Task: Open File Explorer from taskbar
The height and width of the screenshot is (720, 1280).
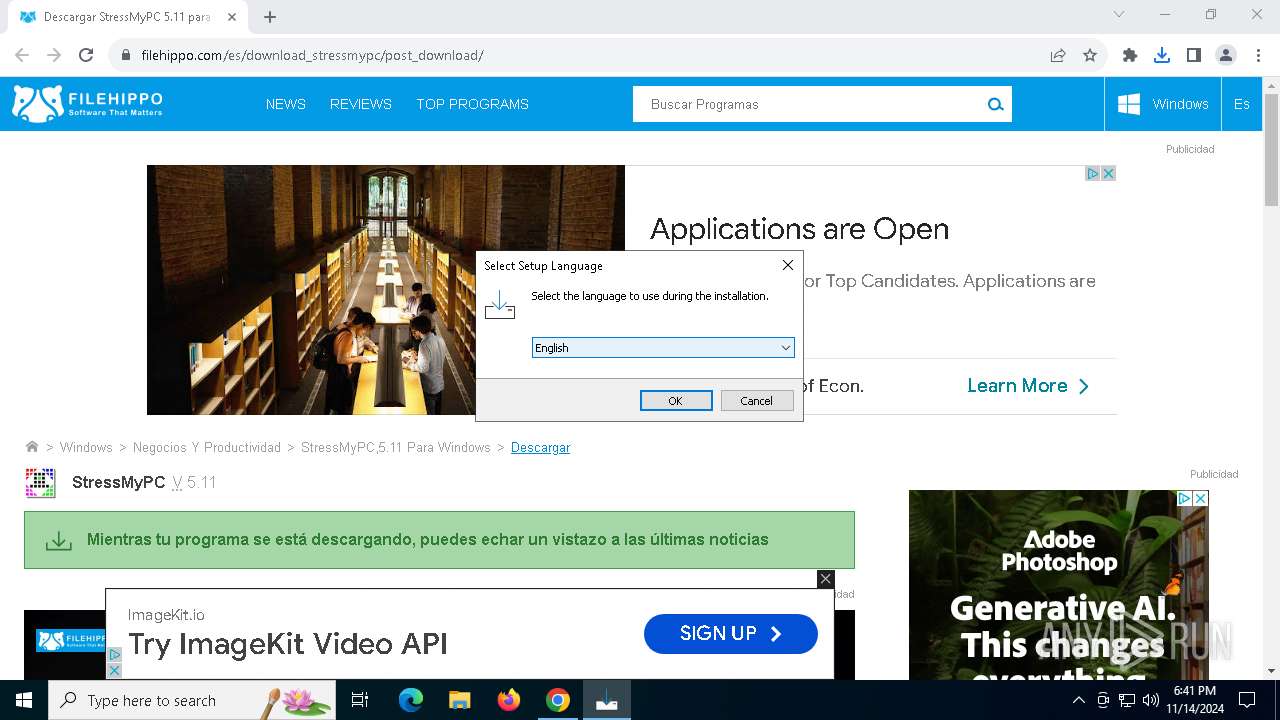Action: 459,700
